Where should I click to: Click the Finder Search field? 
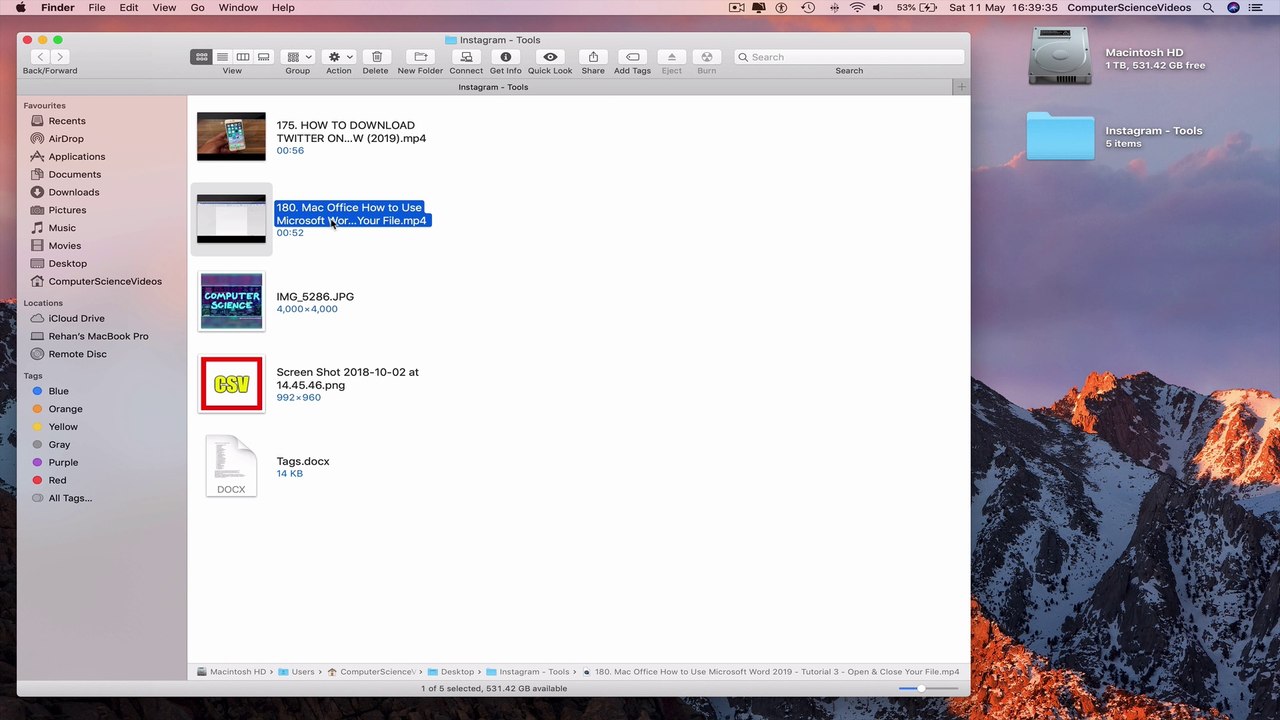pos(849,57)
